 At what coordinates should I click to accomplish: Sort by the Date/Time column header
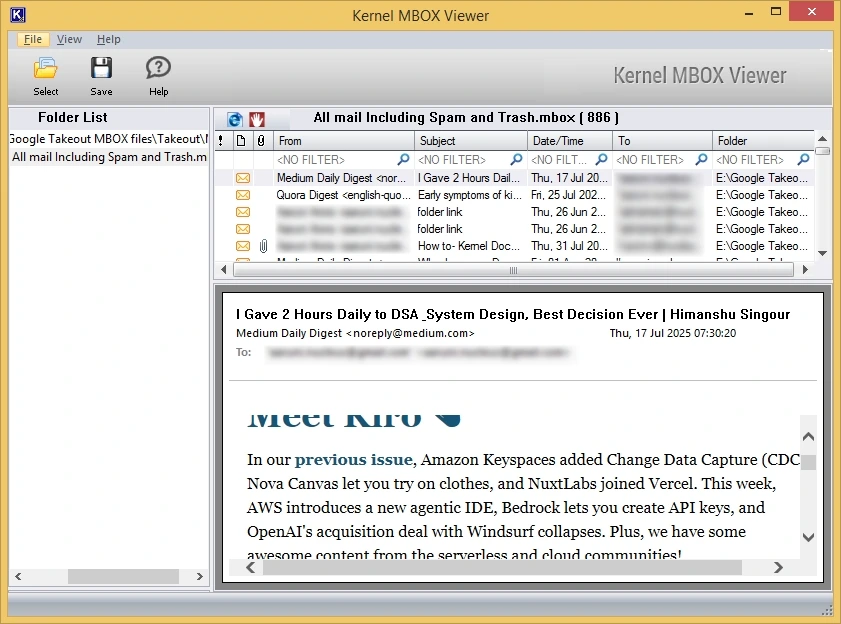coord(570,141)
